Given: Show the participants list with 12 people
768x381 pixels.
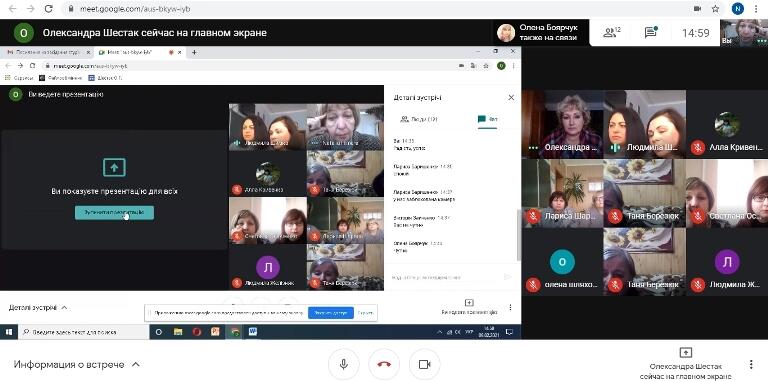Looking at the screenshot, I should coord(612,33).
